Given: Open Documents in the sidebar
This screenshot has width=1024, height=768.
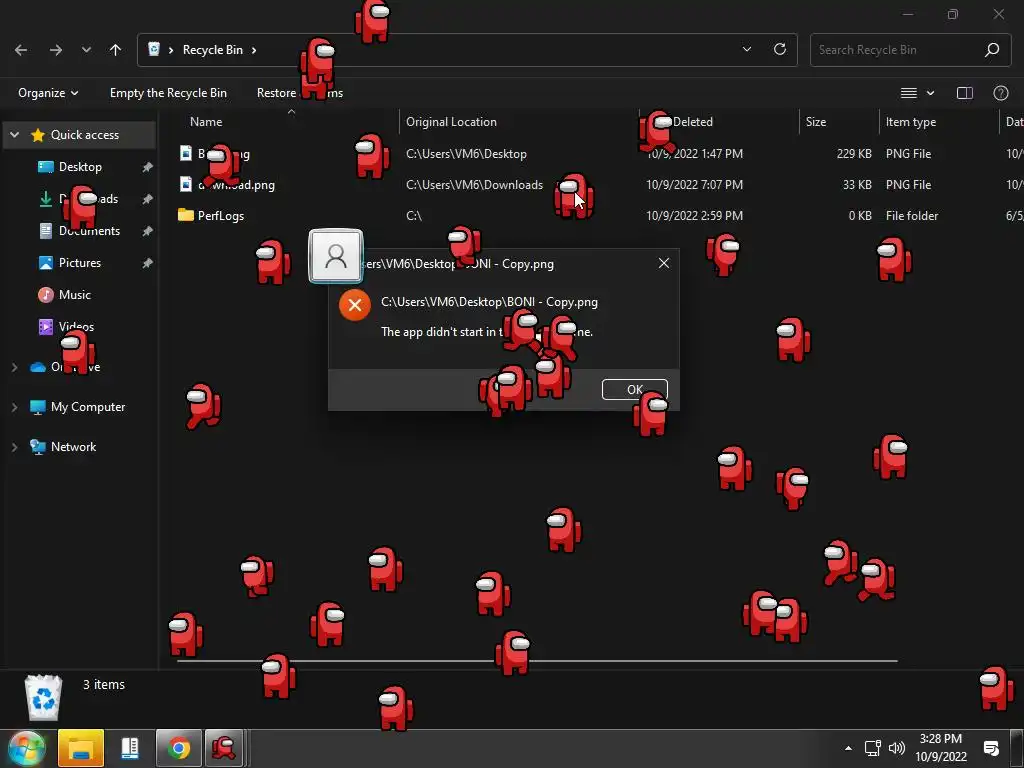Looking at the screenshot, I should tap(89, 231).
